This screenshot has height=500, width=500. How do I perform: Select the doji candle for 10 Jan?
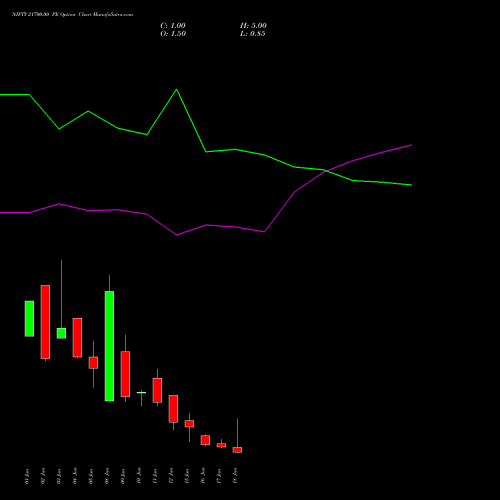click(x=141, y=393)
